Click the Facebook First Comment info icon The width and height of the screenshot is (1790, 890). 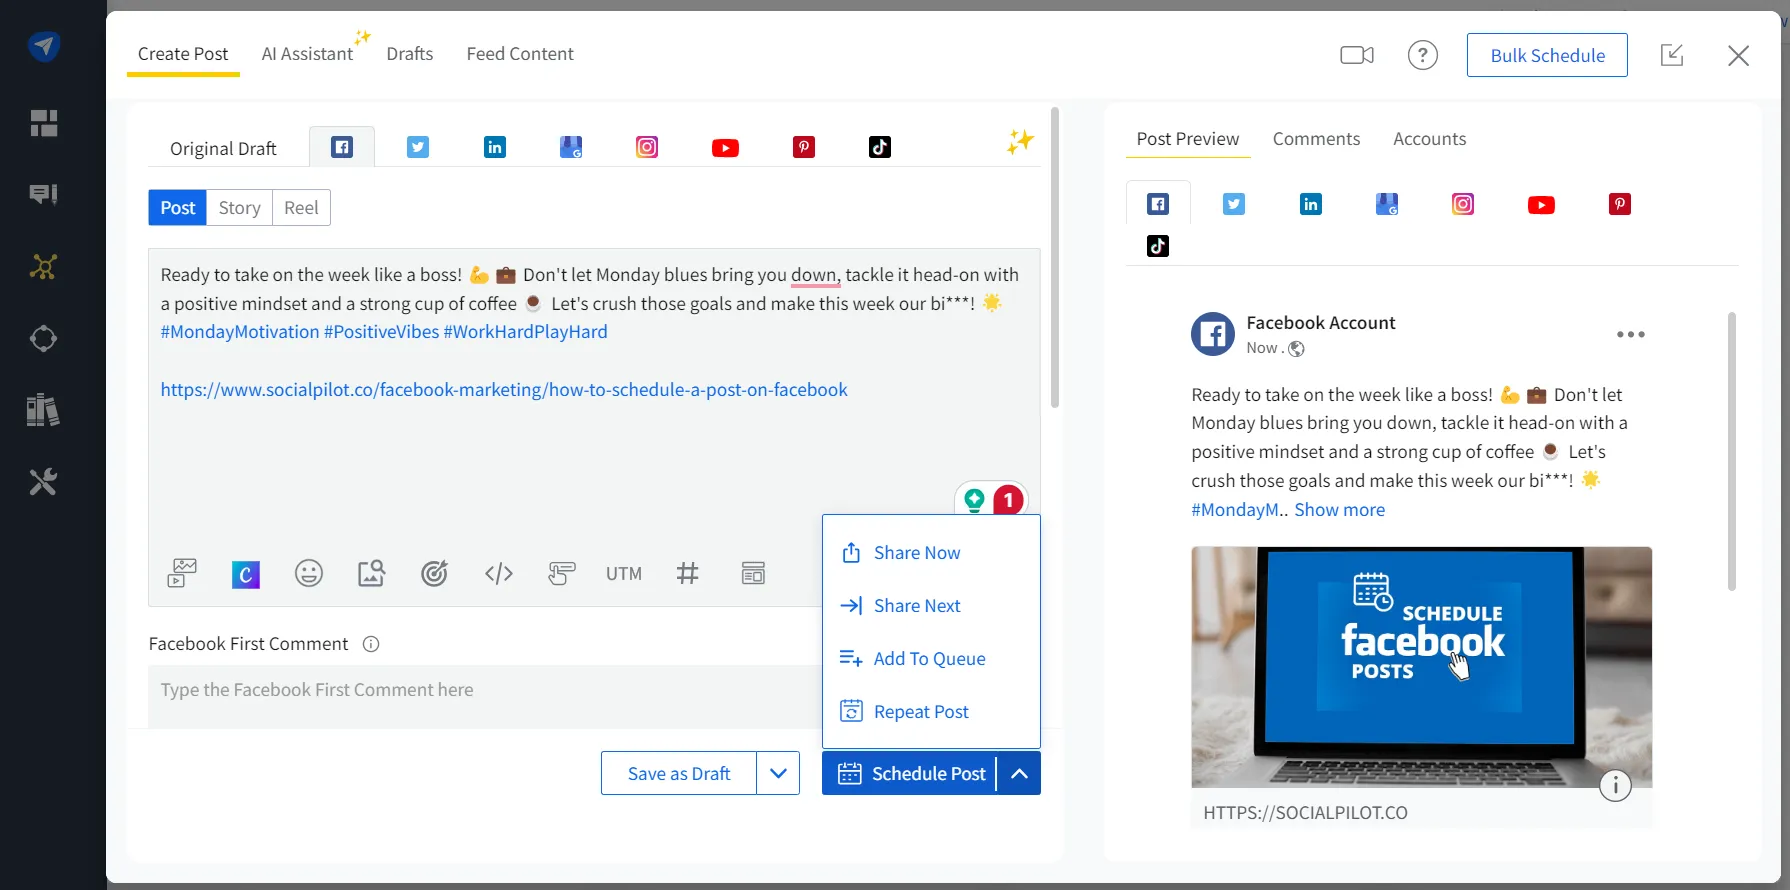click(371, 644)
